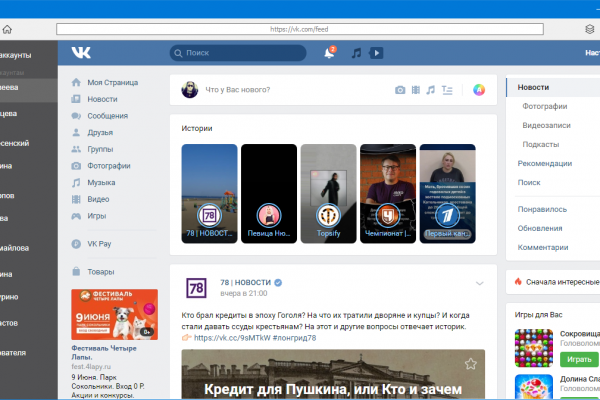600x400 pixels.
Task: Select Подкасты filter
Action: coord(541,144)
